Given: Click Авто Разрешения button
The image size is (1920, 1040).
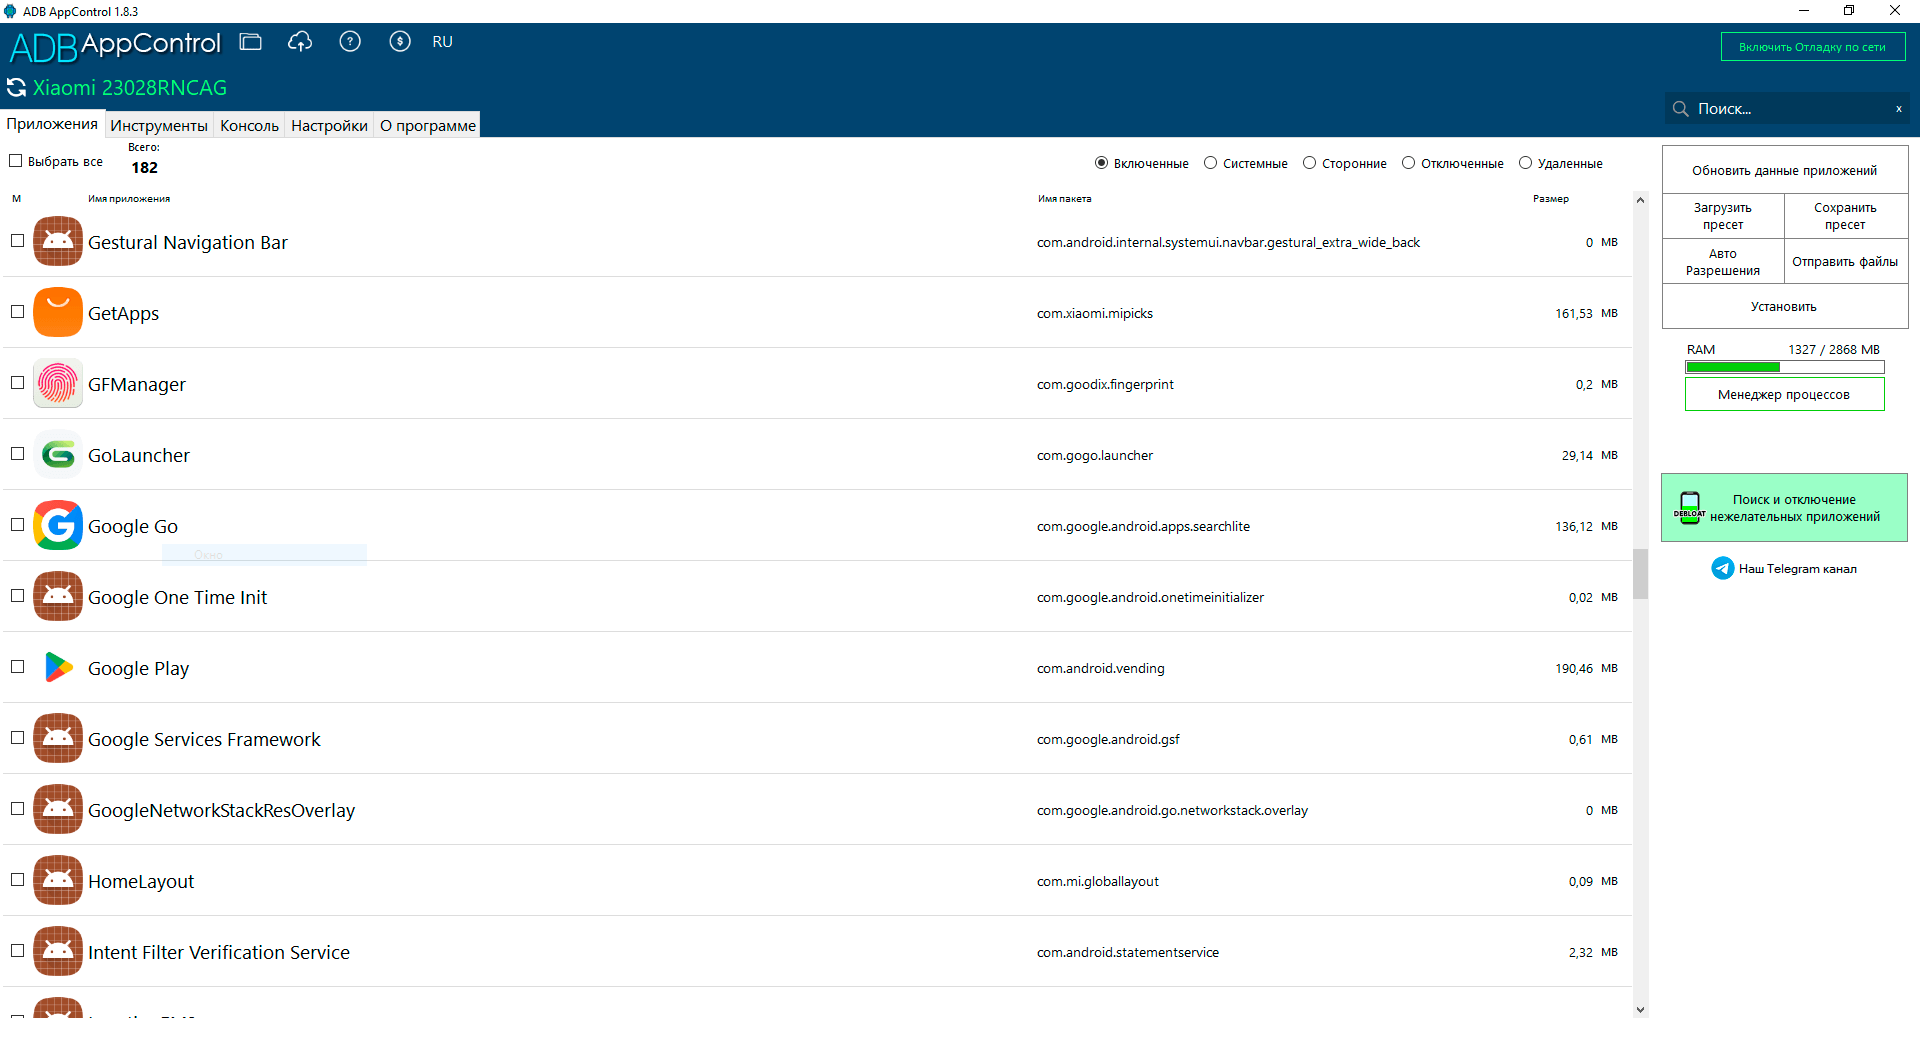Looking at the screenshot, I should pyautogui.click(x=1723, y=262).
